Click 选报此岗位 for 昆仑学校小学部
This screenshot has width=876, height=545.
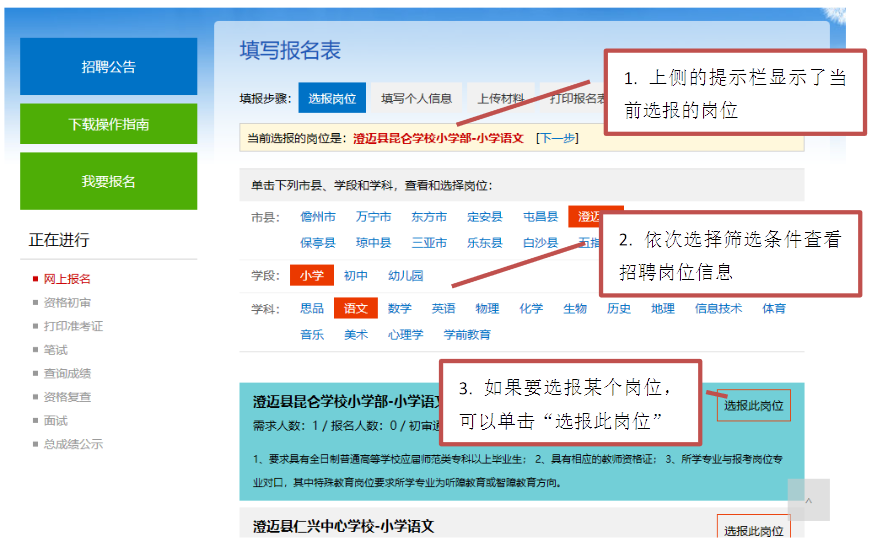[x=753, y=405]
